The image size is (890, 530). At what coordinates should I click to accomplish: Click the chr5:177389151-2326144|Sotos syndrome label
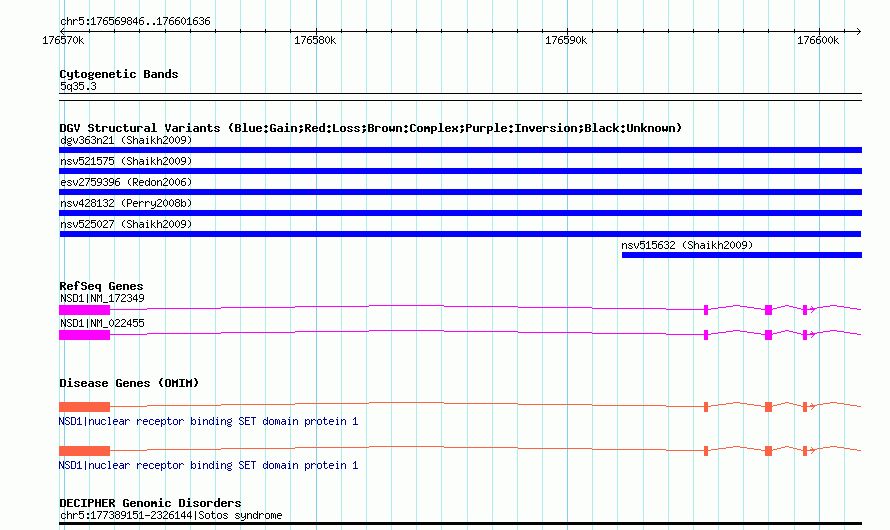coord(171,515)
